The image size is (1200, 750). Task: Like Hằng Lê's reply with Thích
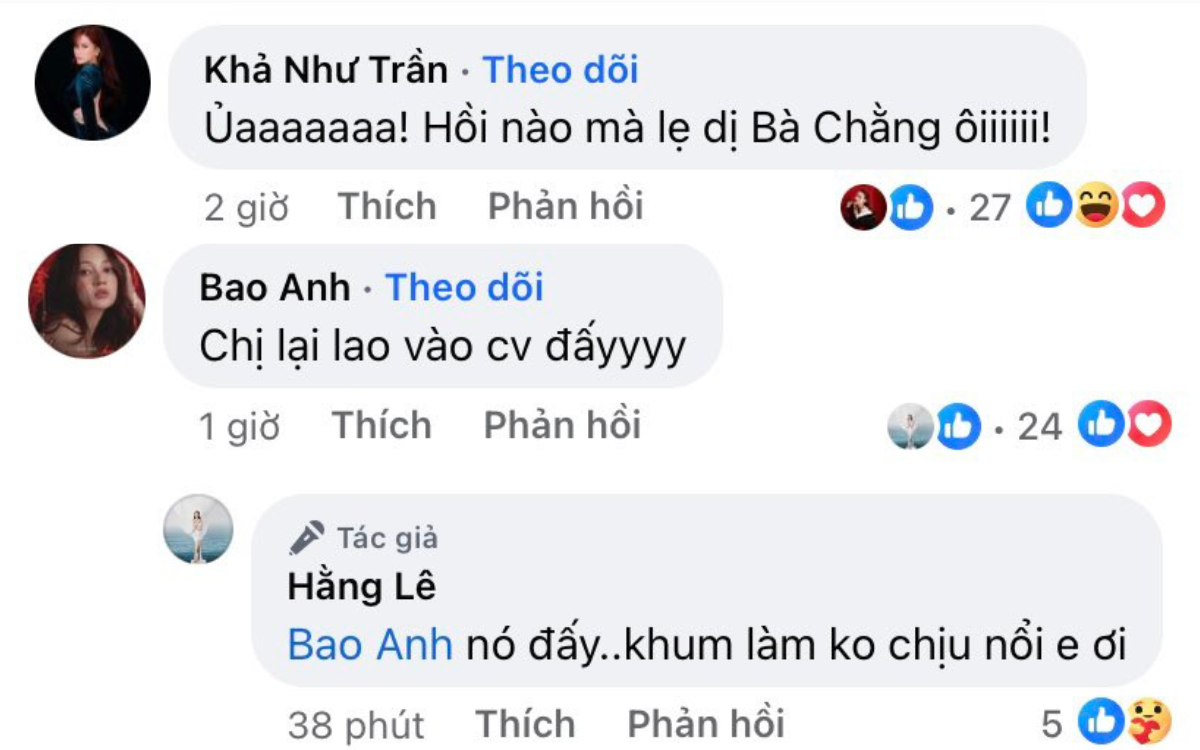pyautogui.click(x=525, y=723)
